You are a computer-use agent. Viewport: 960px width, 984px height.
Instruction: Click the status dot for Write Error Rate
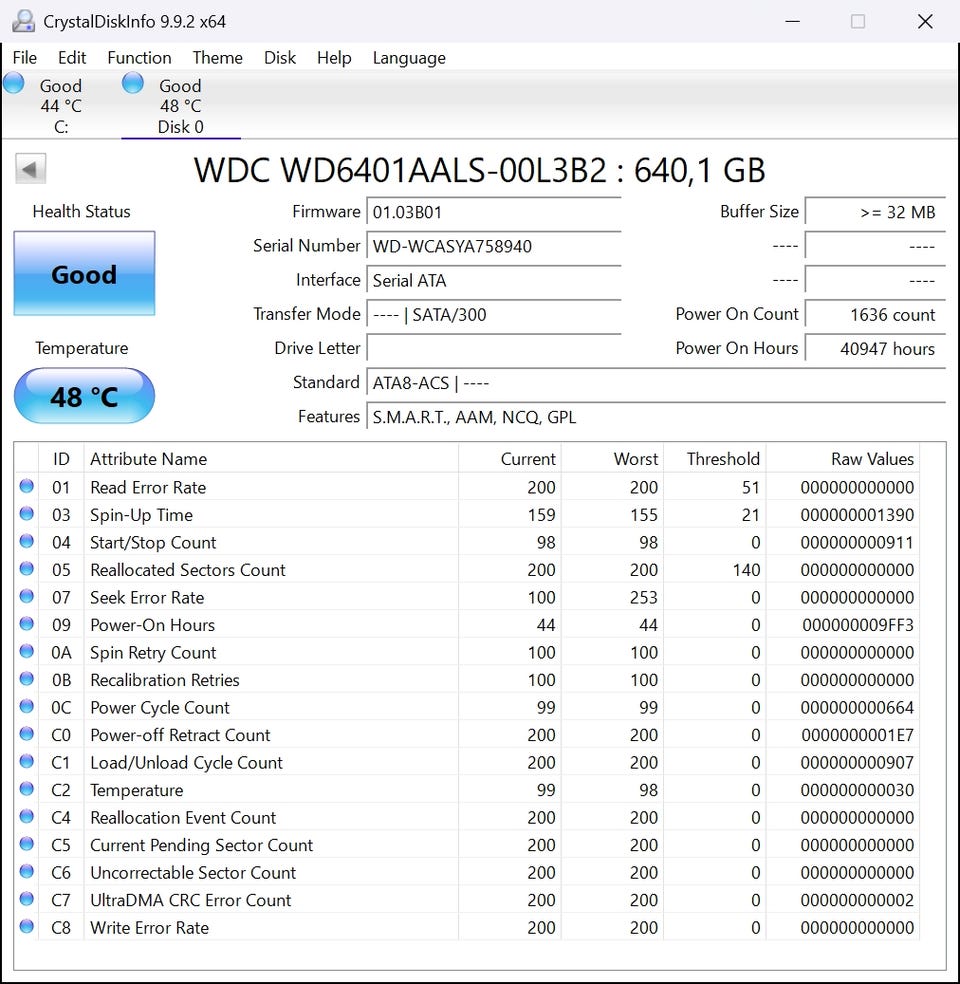26,926
